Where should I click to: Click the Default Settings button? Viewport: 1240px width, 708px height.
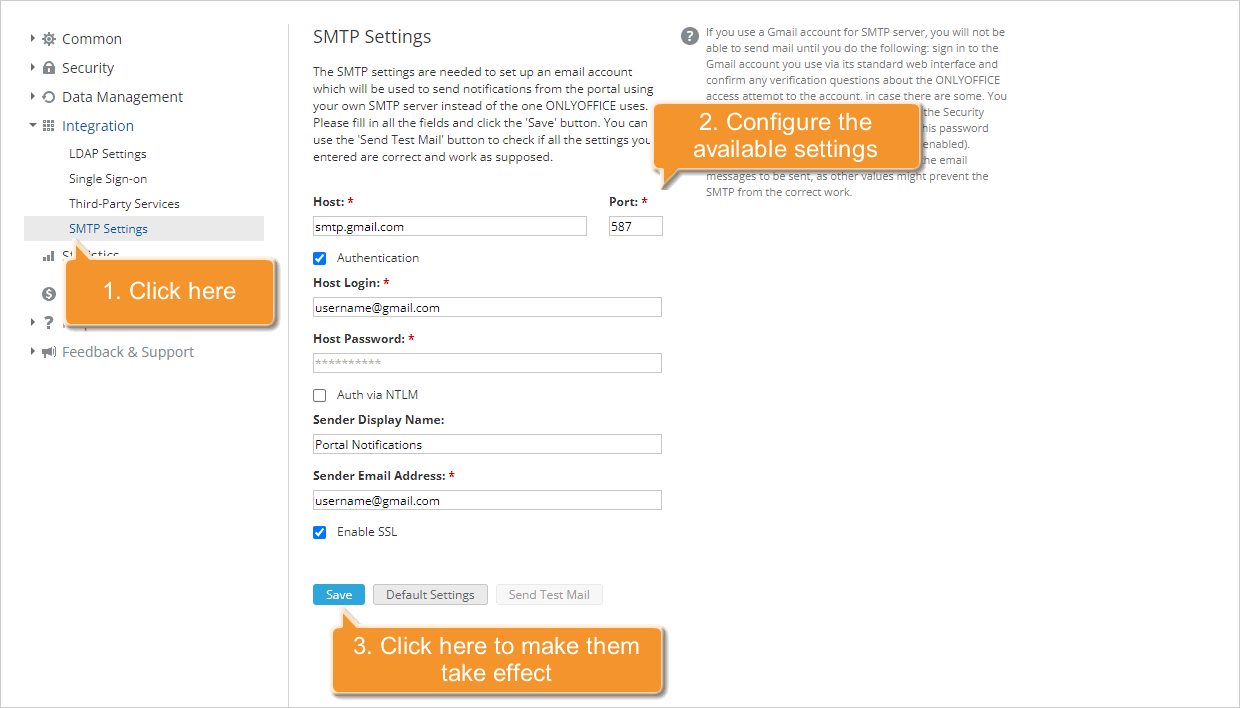click(430, 595)
